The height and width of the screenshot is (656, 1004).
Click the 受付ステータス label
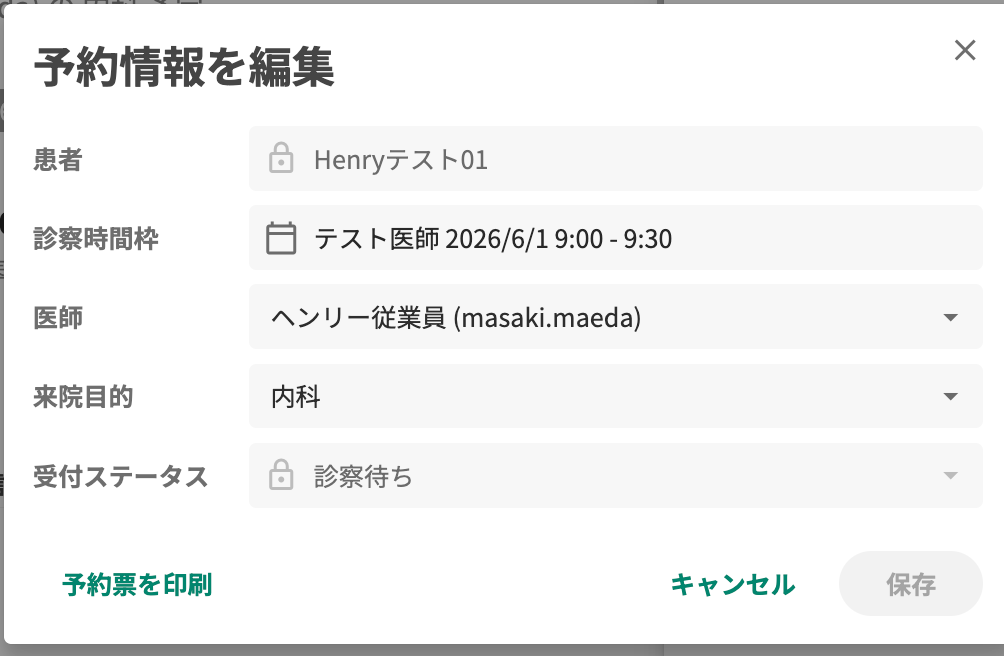pyautogui.click(x=120, y=477)
